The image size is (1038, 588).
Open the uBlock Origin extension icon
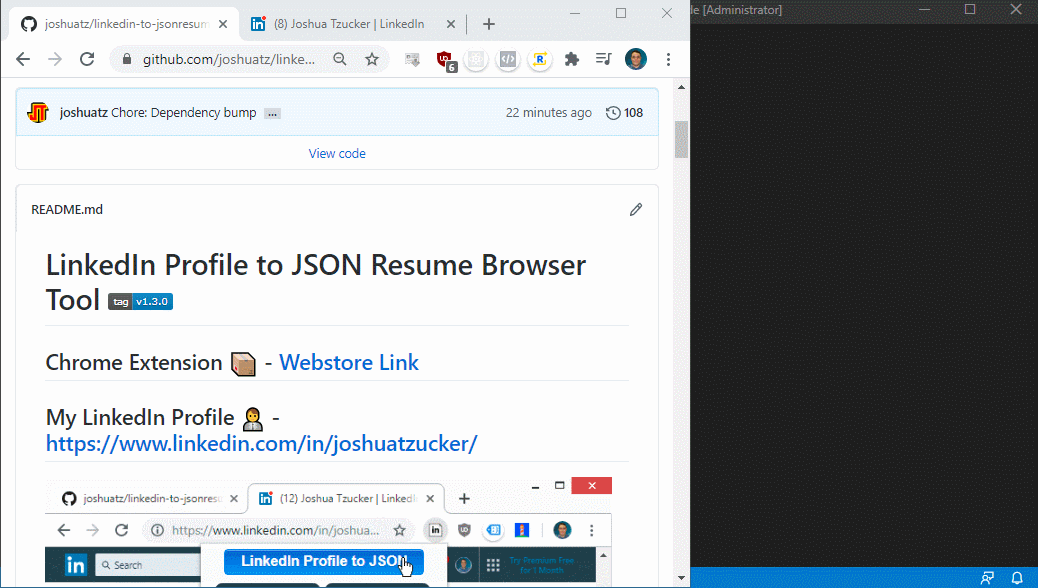click(x=445, y=60)
